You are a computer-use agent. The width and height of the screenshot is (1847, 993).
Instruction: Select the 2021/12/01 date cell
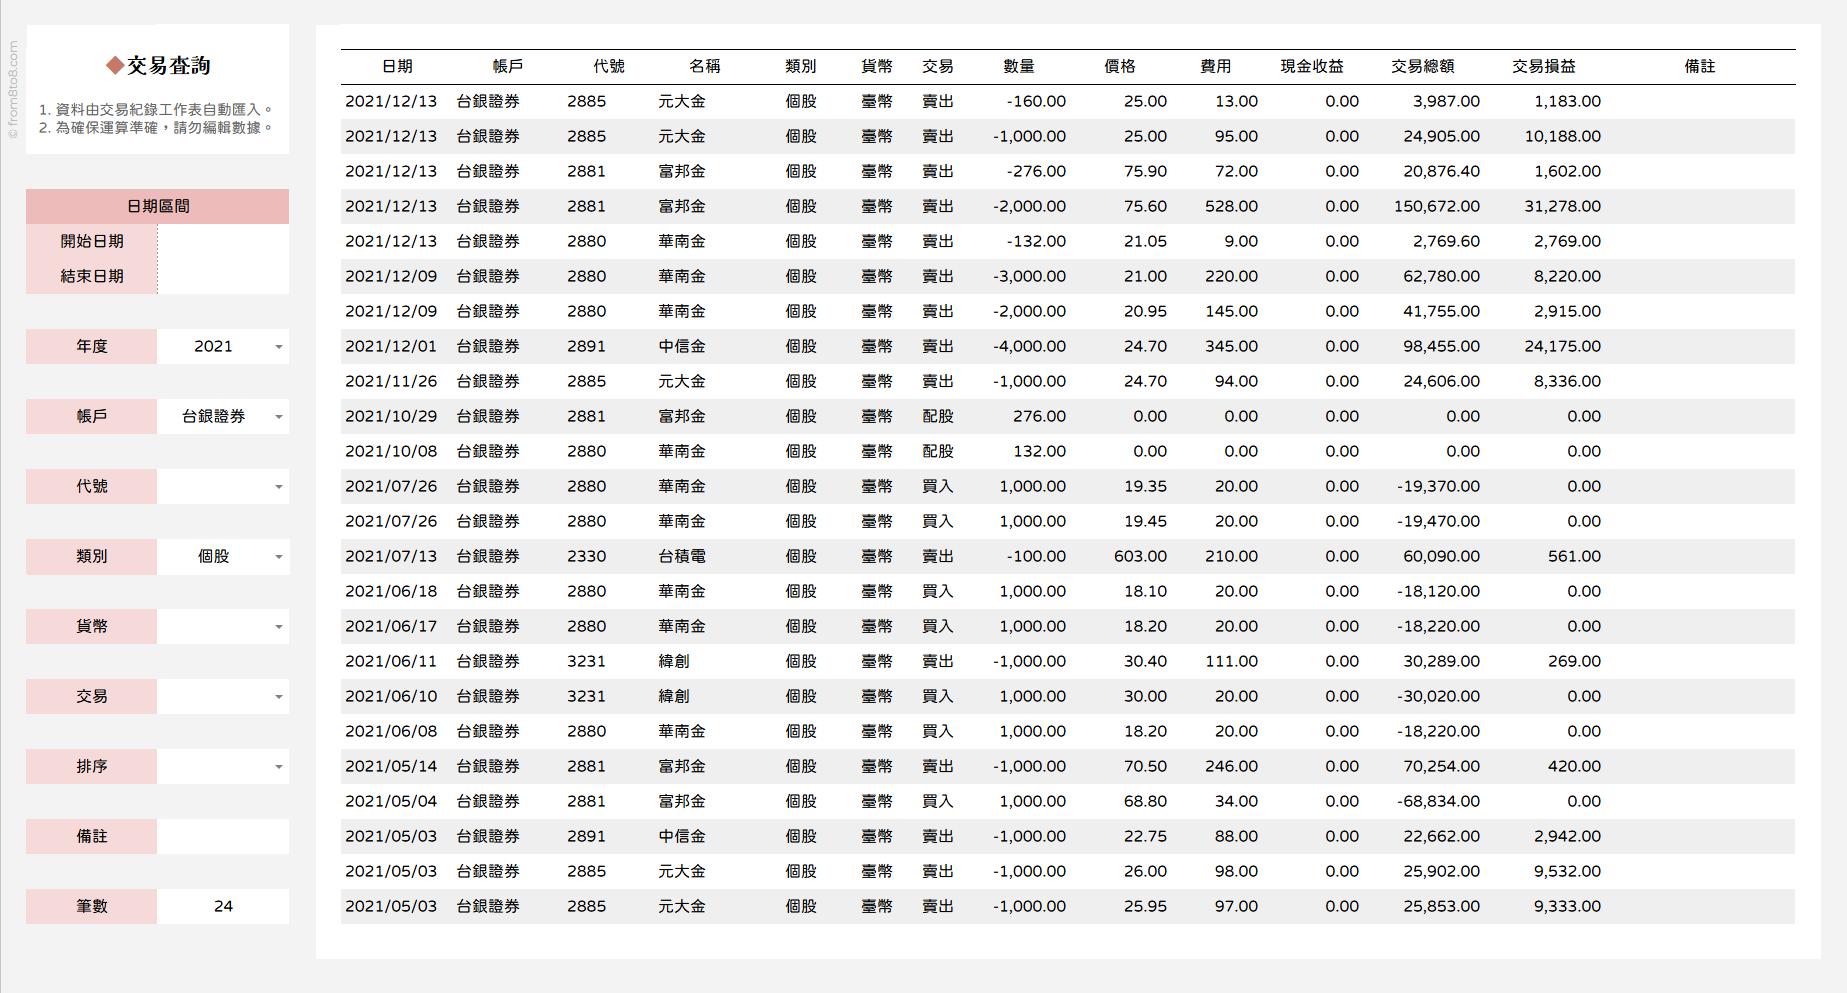point(391,346)
